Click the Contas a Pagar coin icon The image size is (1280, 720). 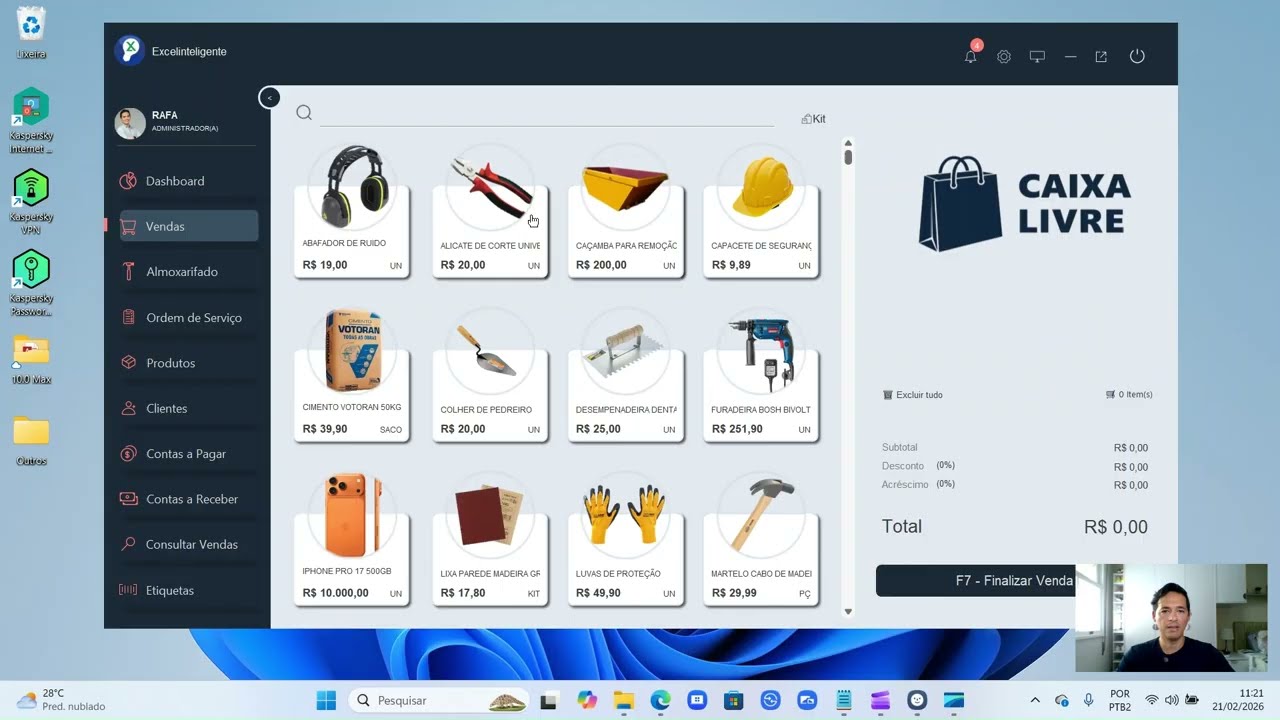128,454
